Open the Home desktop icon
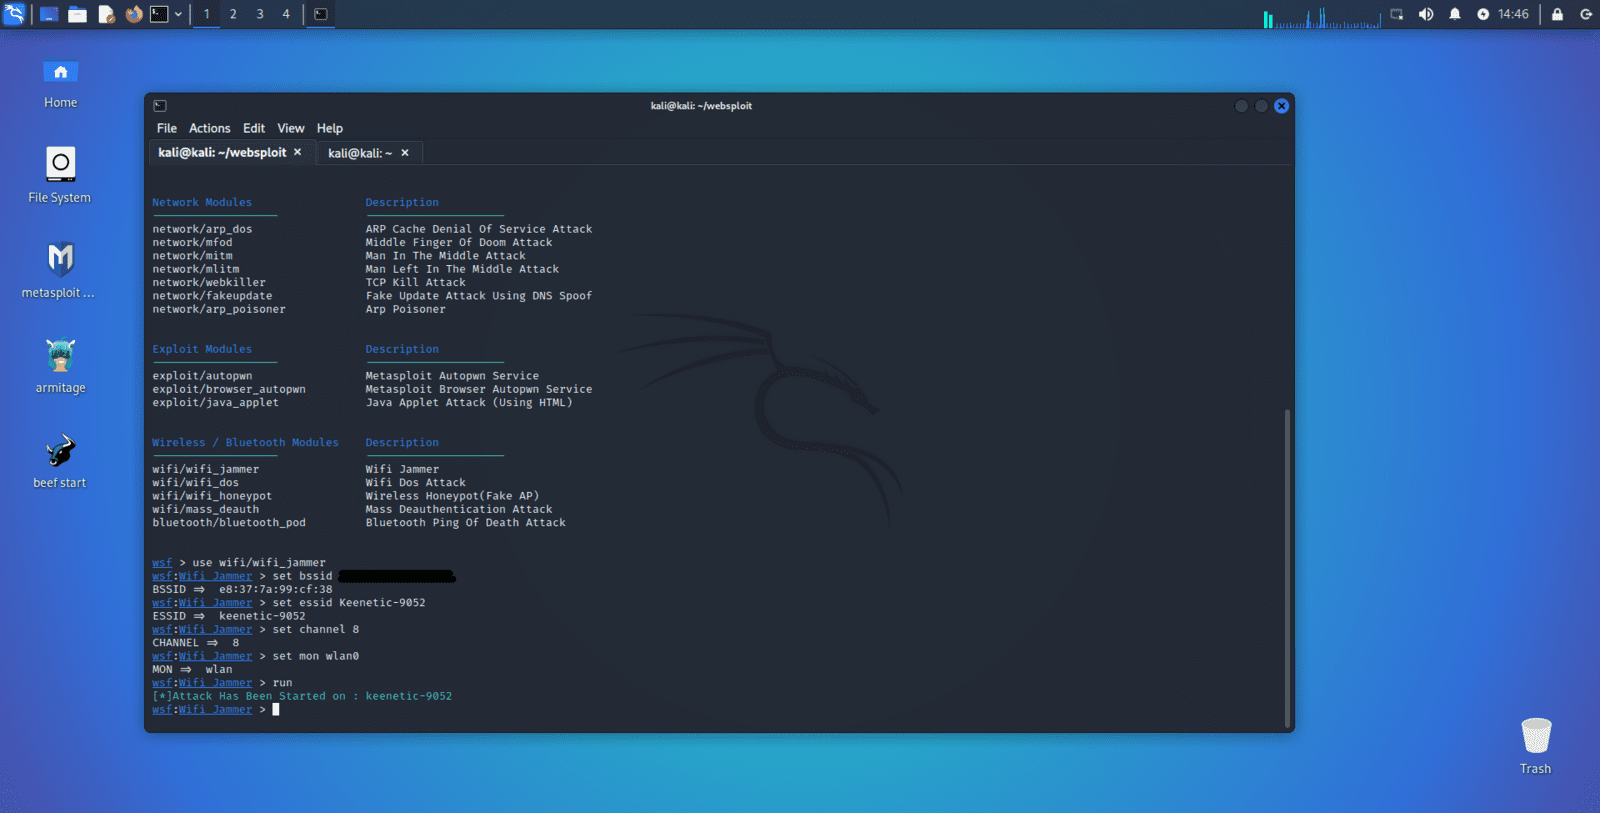Viewport: 1600px width, 813px height. 60,84
